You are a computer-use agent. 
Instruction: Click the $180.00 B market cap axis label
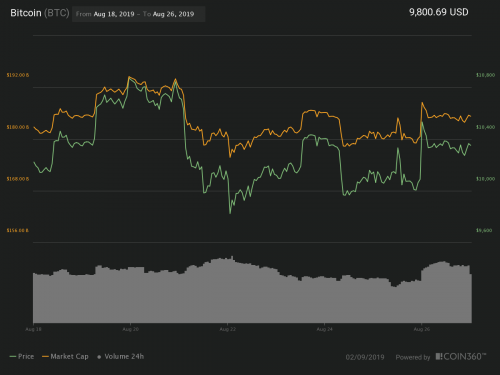[18, 127]
